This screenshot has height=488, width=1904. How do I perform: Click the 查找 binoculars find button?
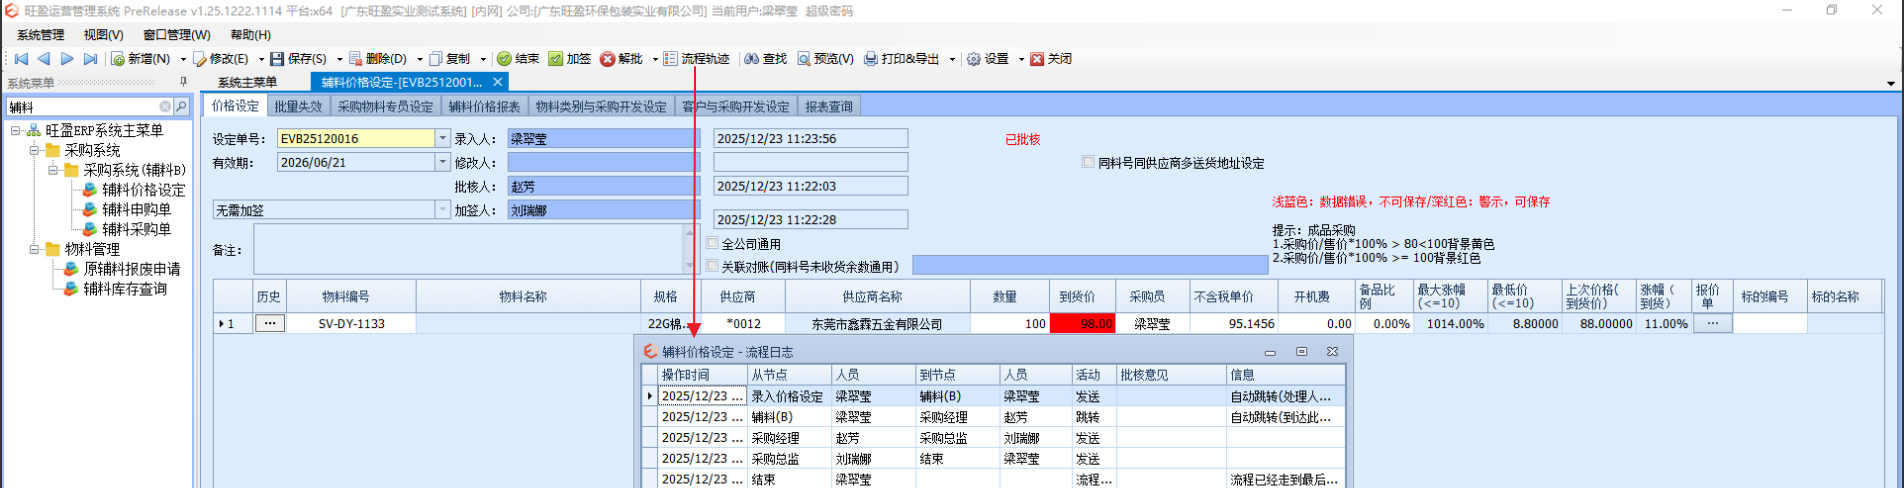pos(766,59)
